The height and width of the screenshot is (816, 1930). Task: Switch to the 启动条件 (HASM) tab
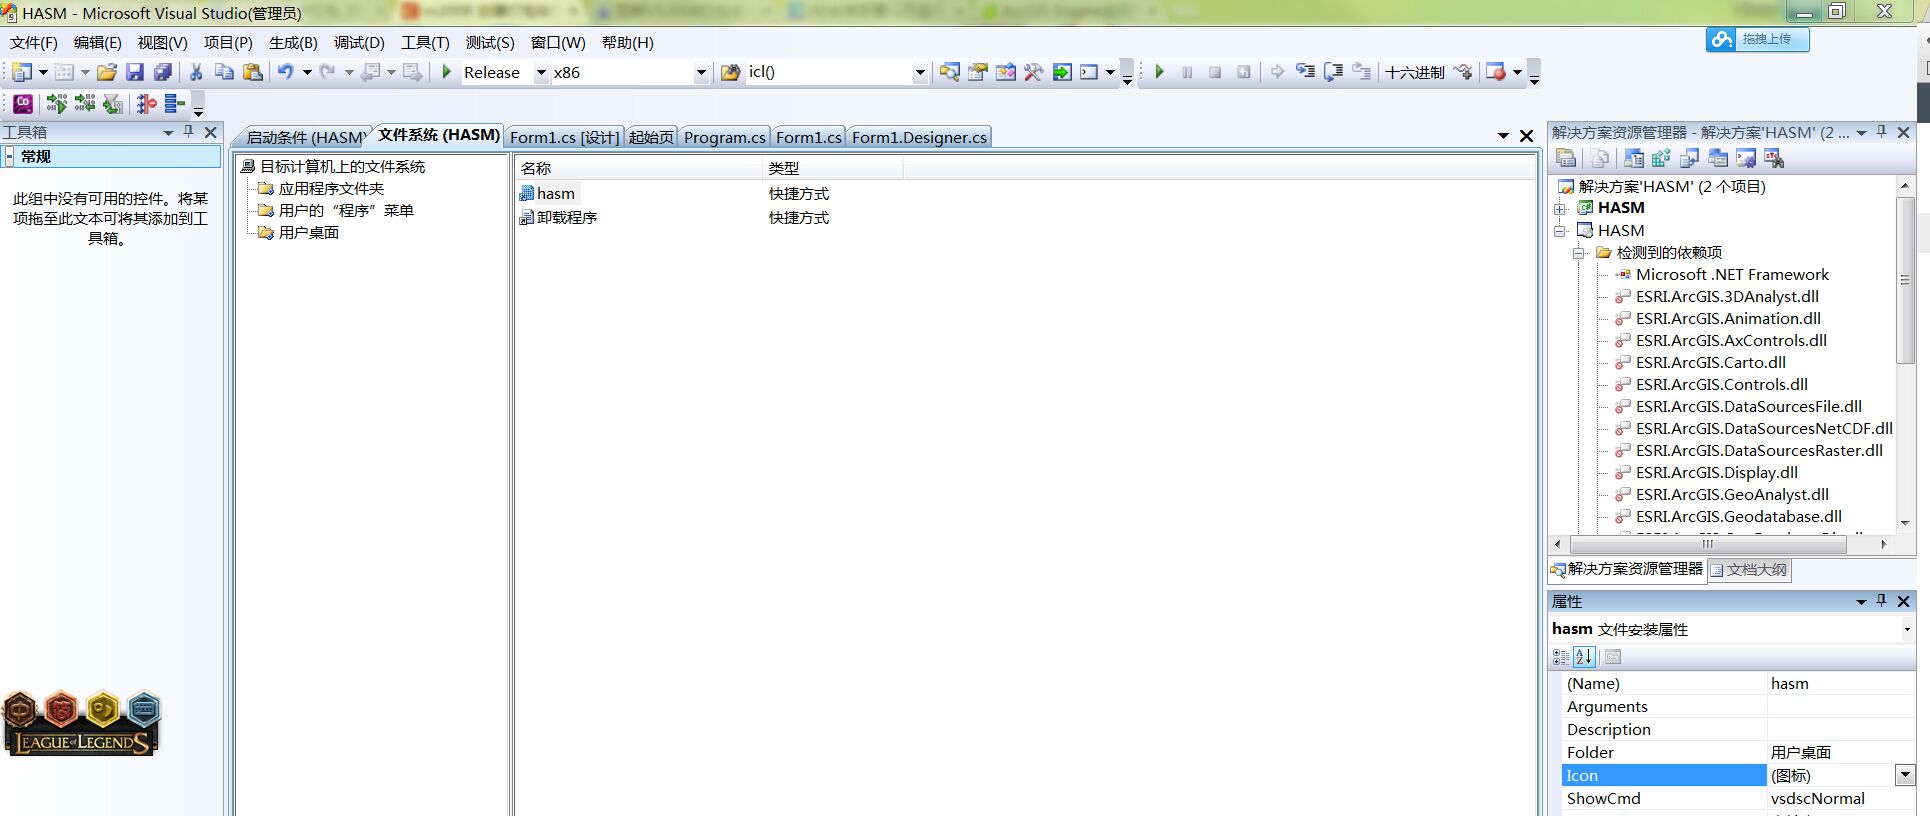[x=304, y=137]
